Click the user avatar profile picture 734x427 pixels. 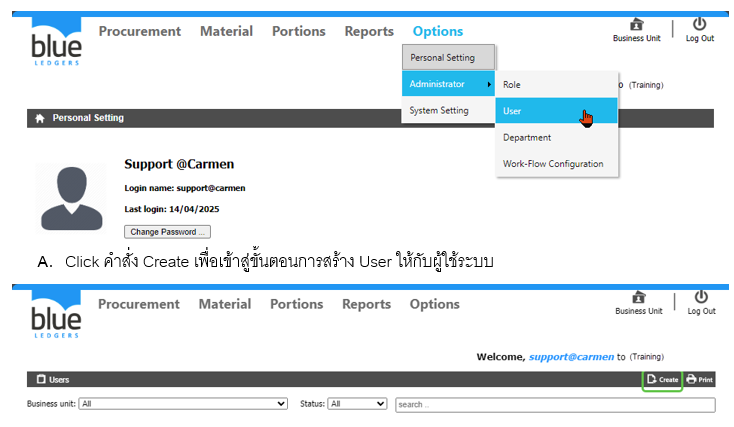pos(71,198)
